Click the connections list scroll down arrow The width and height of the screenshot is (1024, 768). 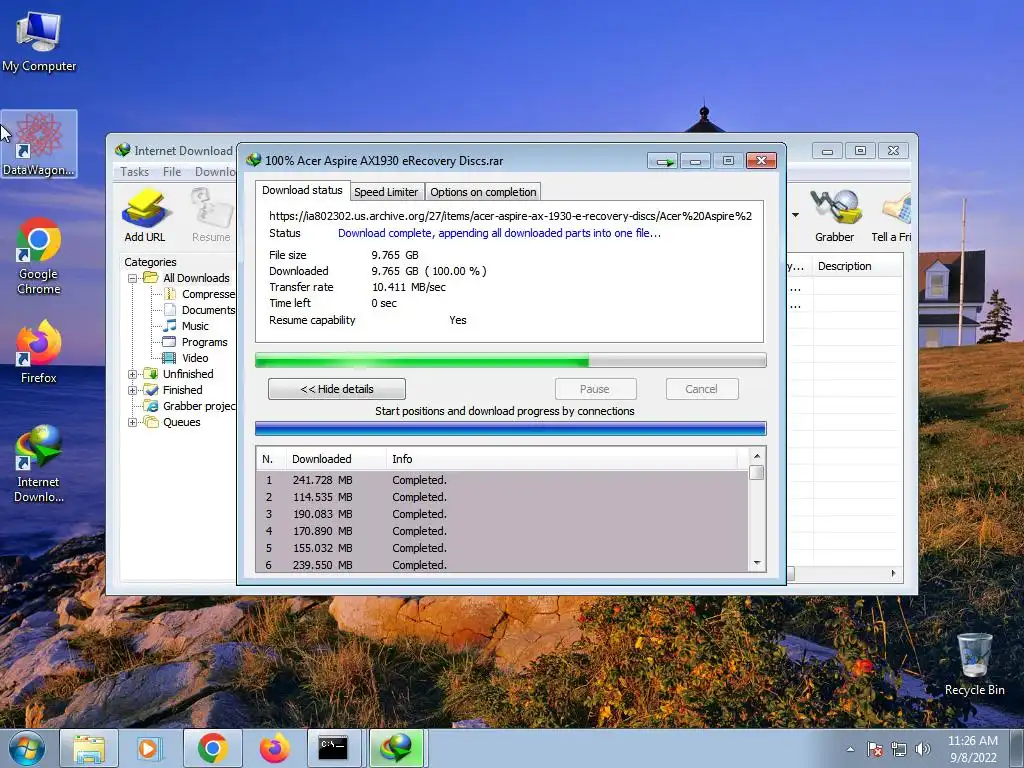(757, 563)
